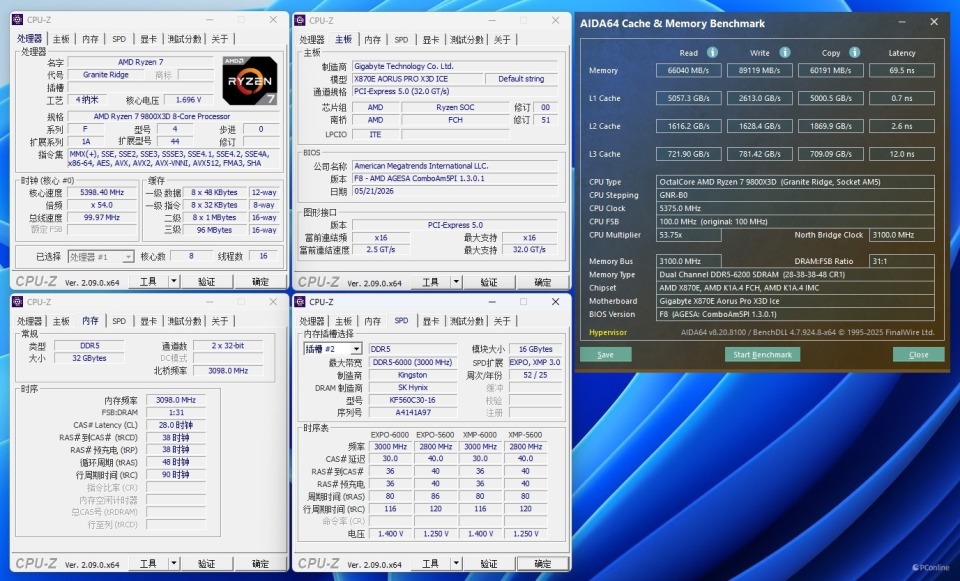Click memory frequency value 3098.0 MHz
This screenshot has width=960, height=581.
tap(175, 400)
